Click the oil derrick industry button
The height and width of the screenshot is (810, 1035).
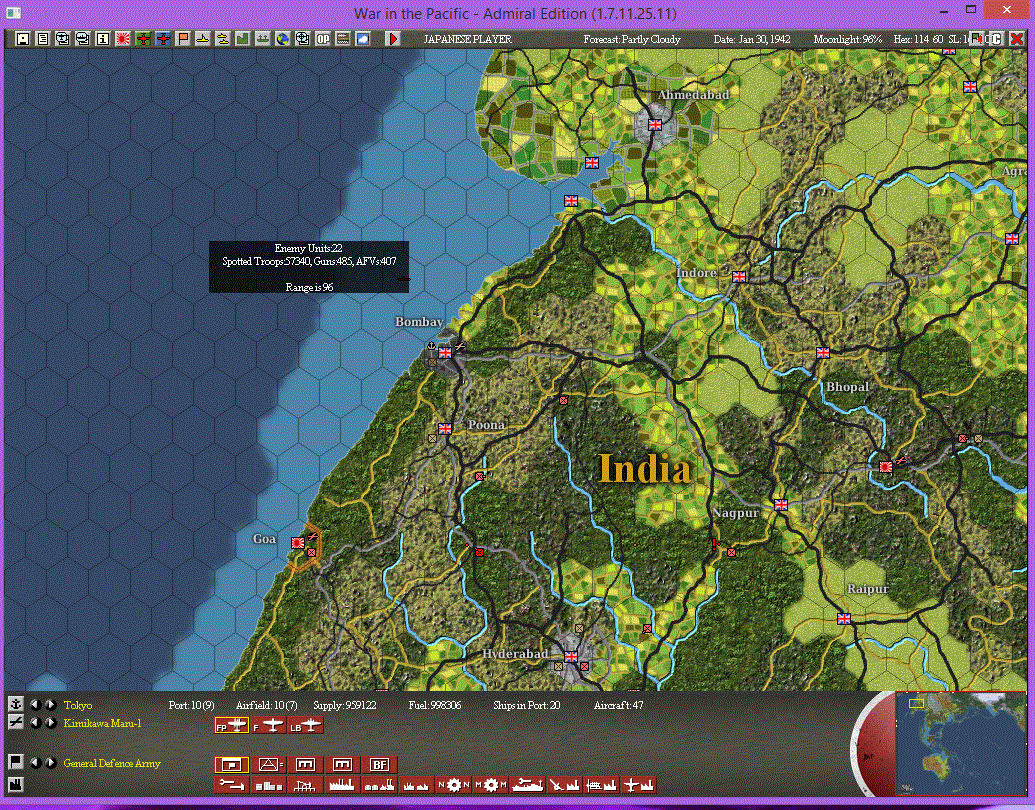[306, 785]
